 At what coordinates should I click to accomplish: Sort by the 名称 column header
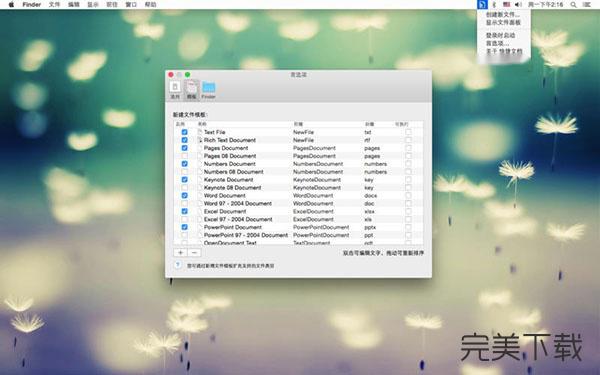point(202,124)
